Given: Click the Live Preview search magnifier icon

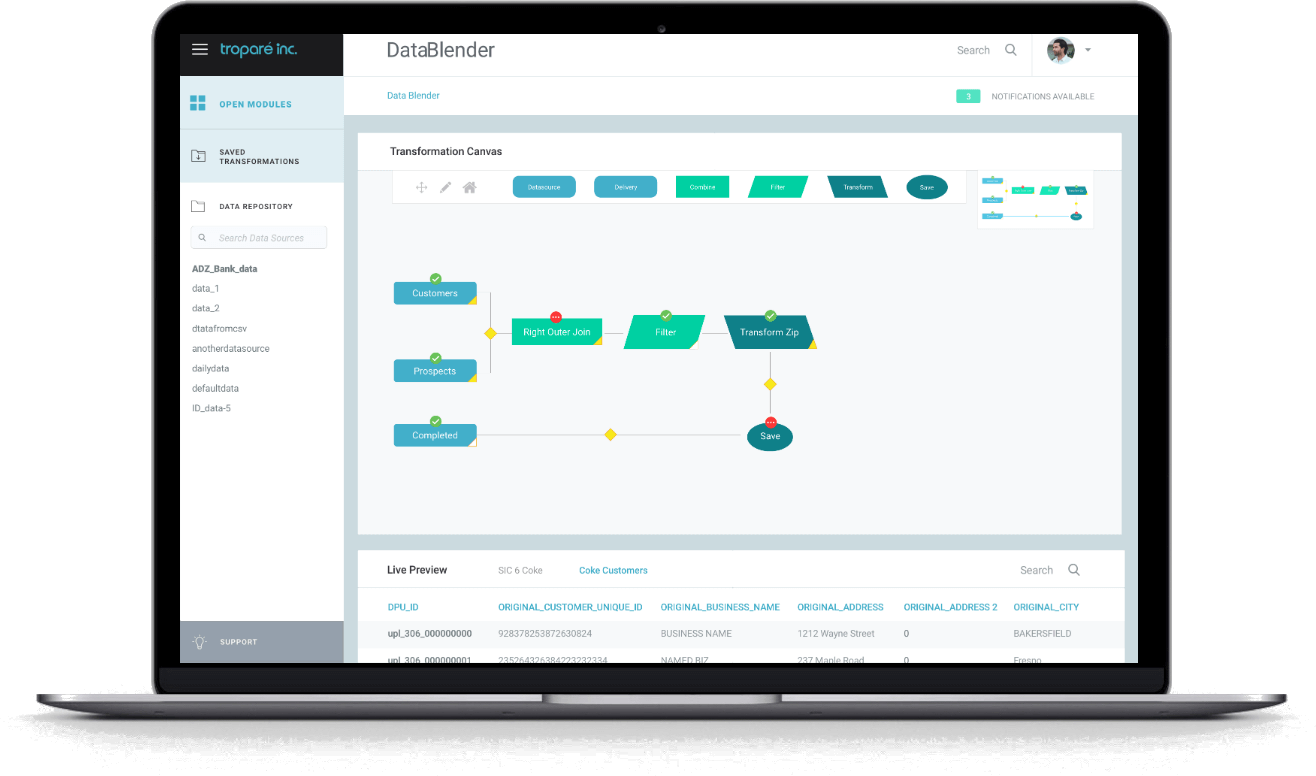Looking at the screenshot, I should [x=1074, y=570].
